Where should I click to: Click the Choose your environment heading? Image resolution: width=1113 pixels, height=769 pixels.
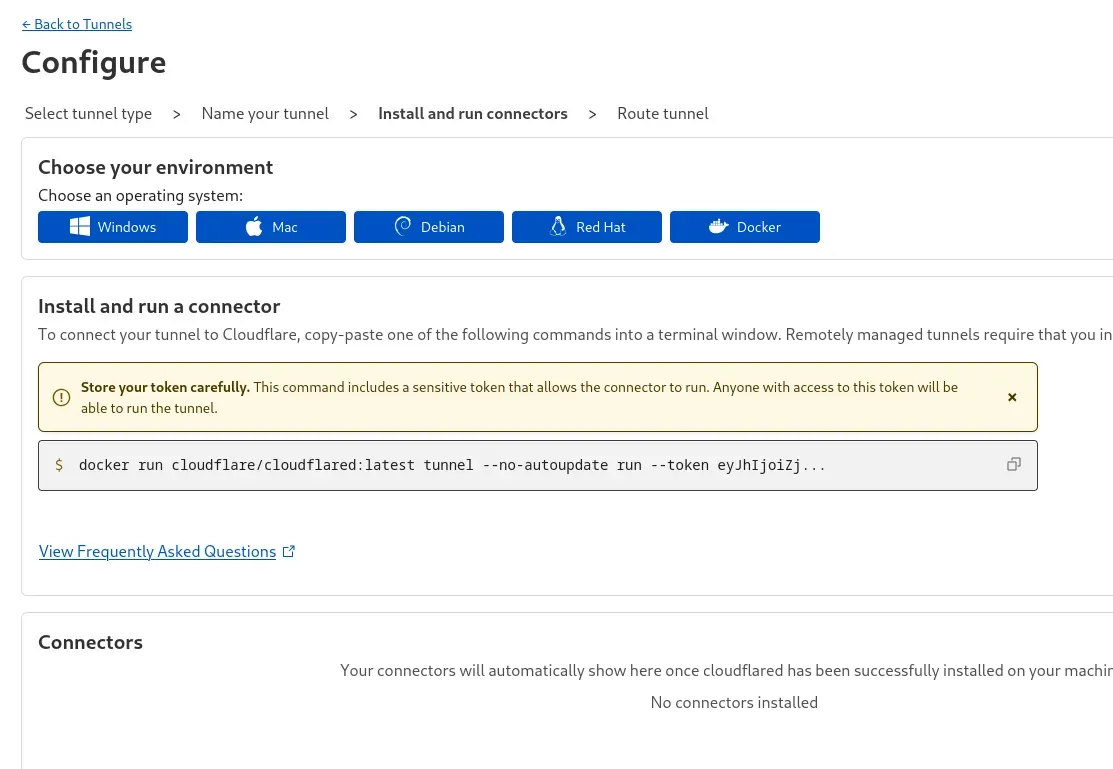[x=155, y=168]
